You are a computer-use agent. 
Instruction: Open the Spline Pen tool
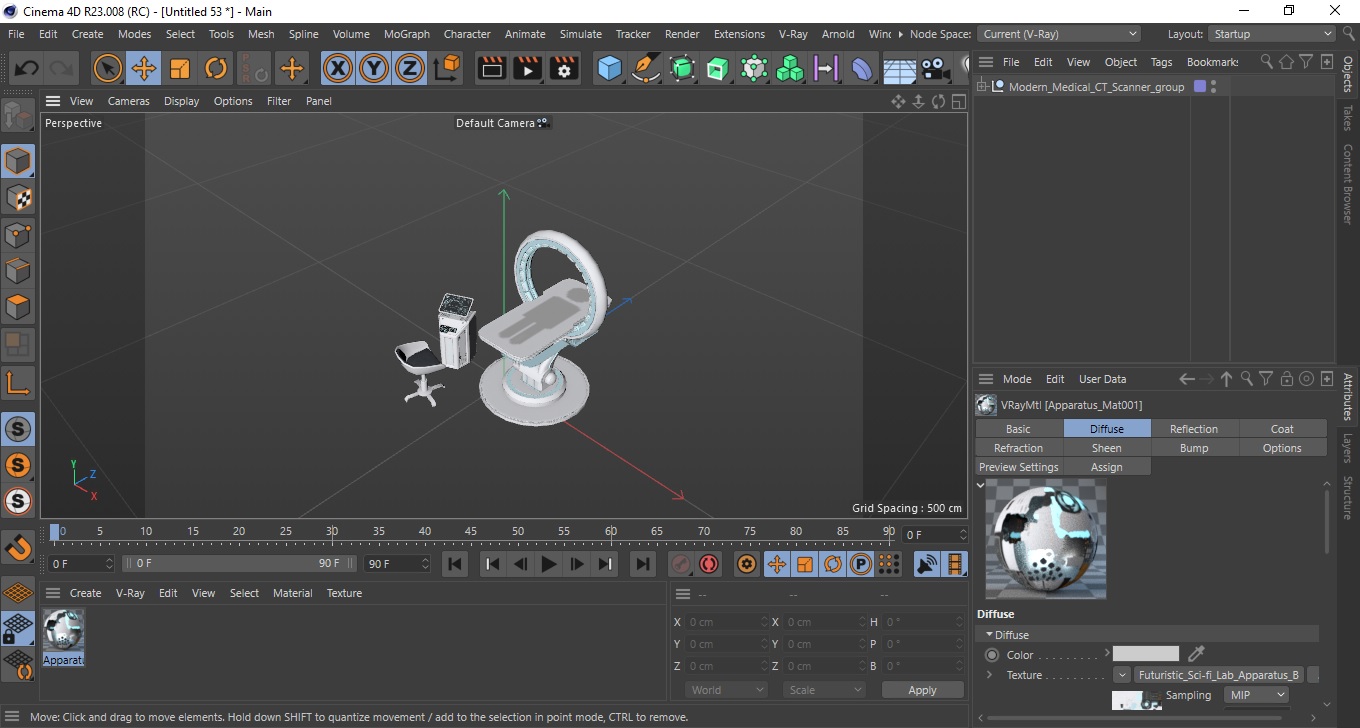point(646,68)
